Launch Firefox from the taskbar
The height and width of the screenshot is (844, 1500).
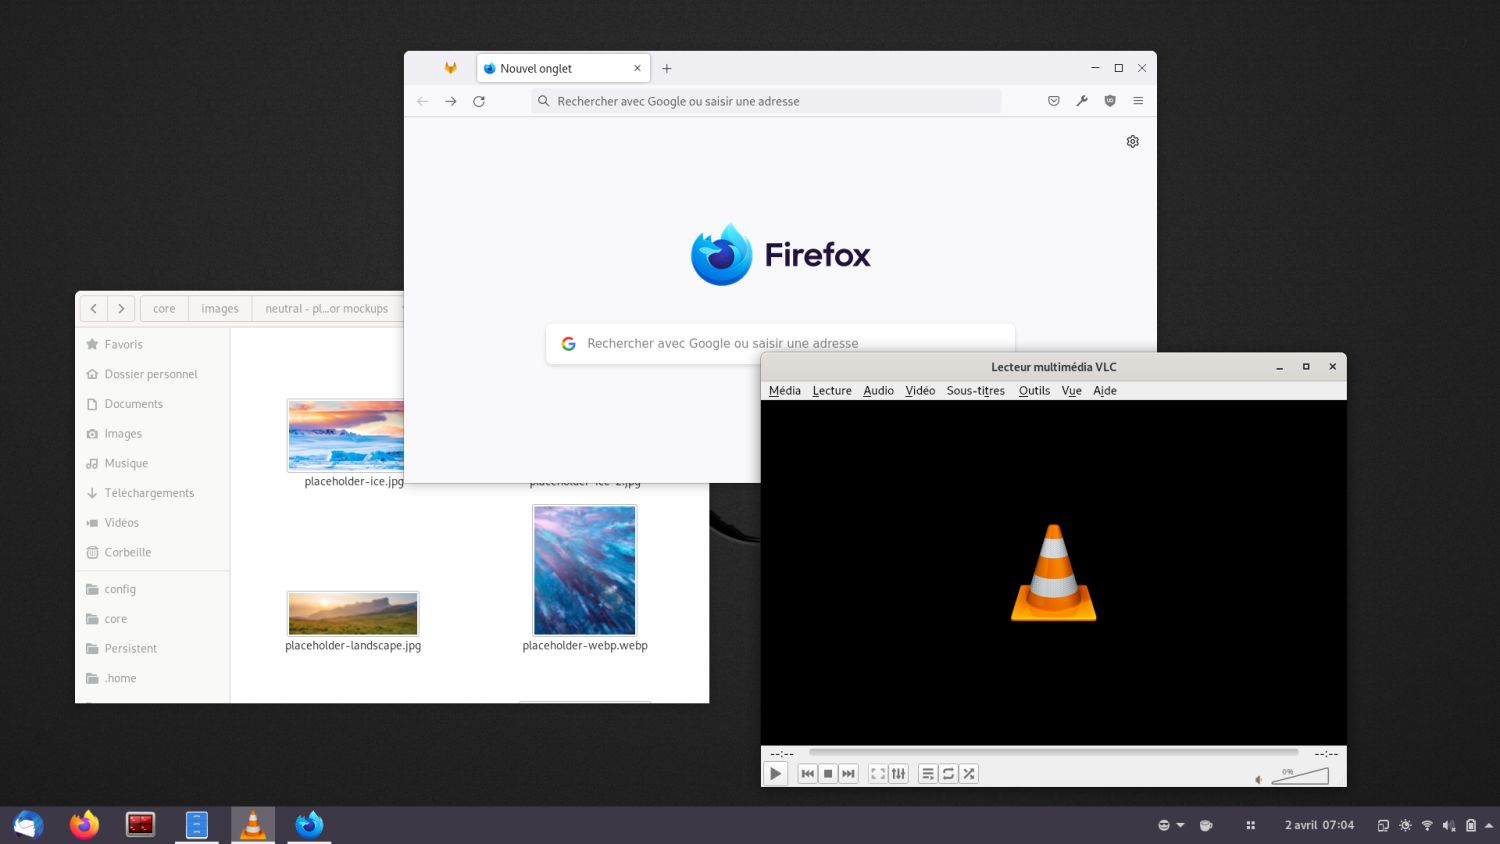coord(84,825)
